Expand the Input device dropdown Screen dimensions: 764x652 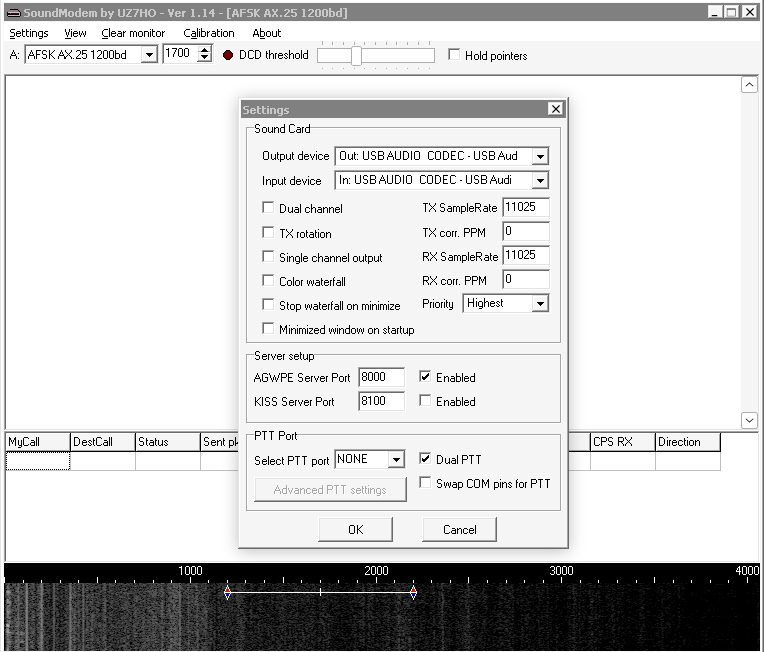click(x=540, y=181)
